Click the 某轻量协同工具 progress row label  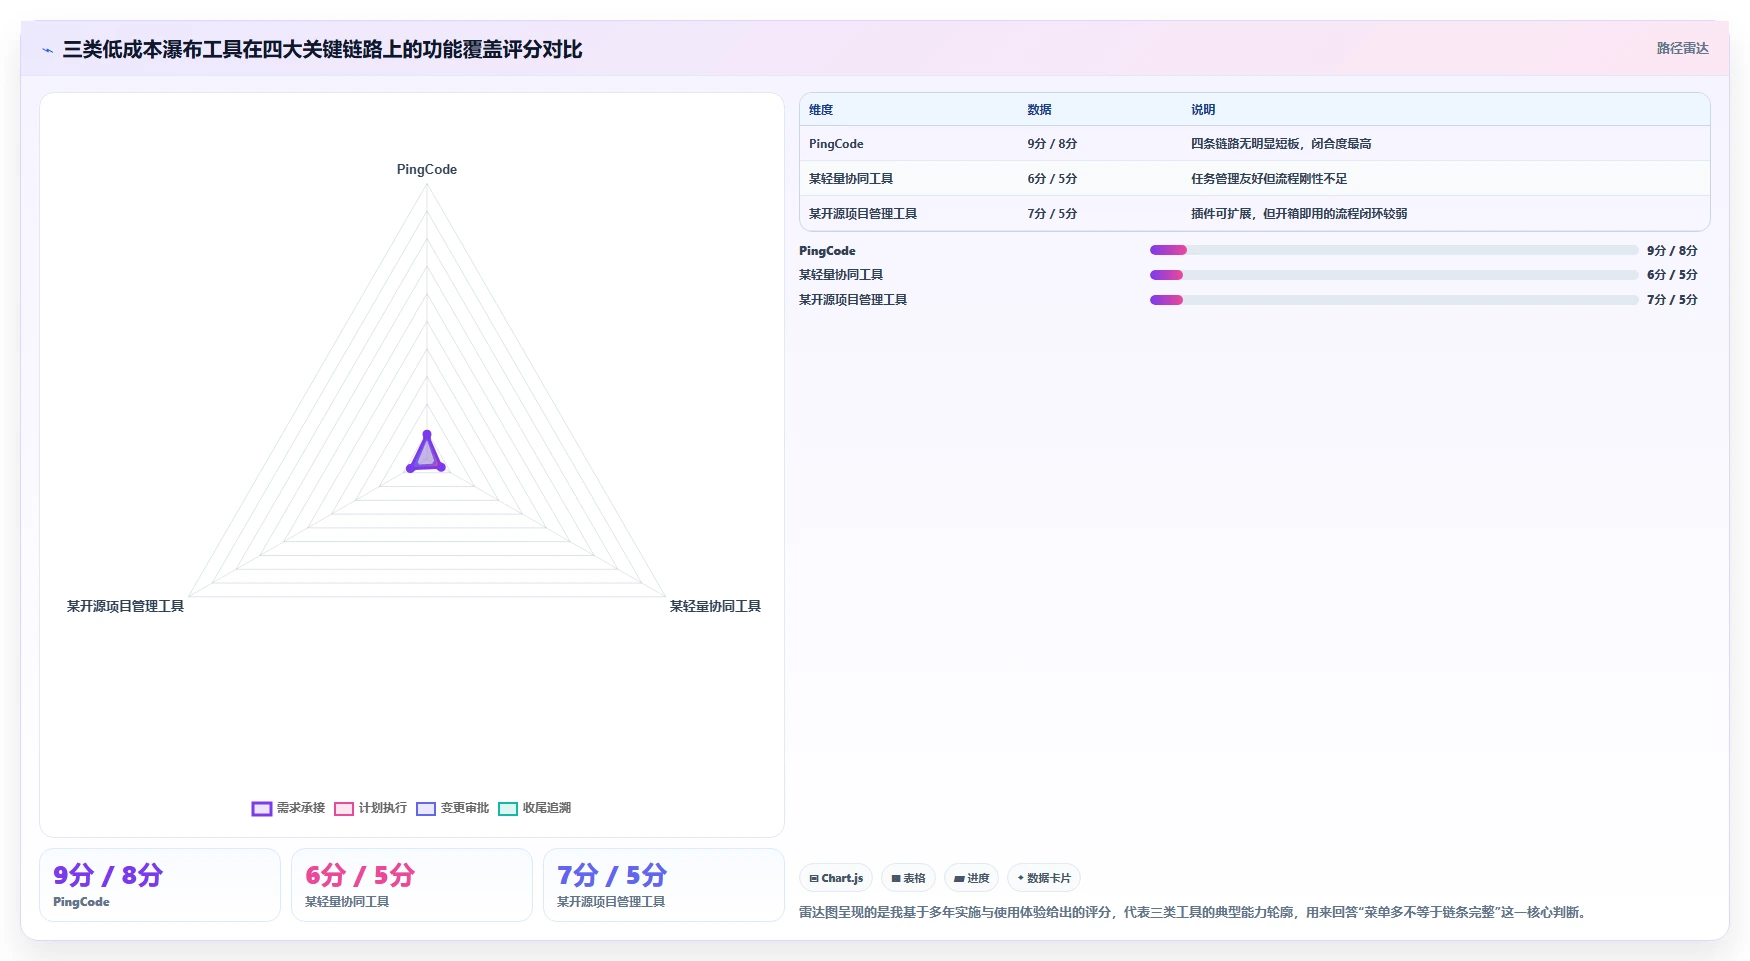point(841,275)
